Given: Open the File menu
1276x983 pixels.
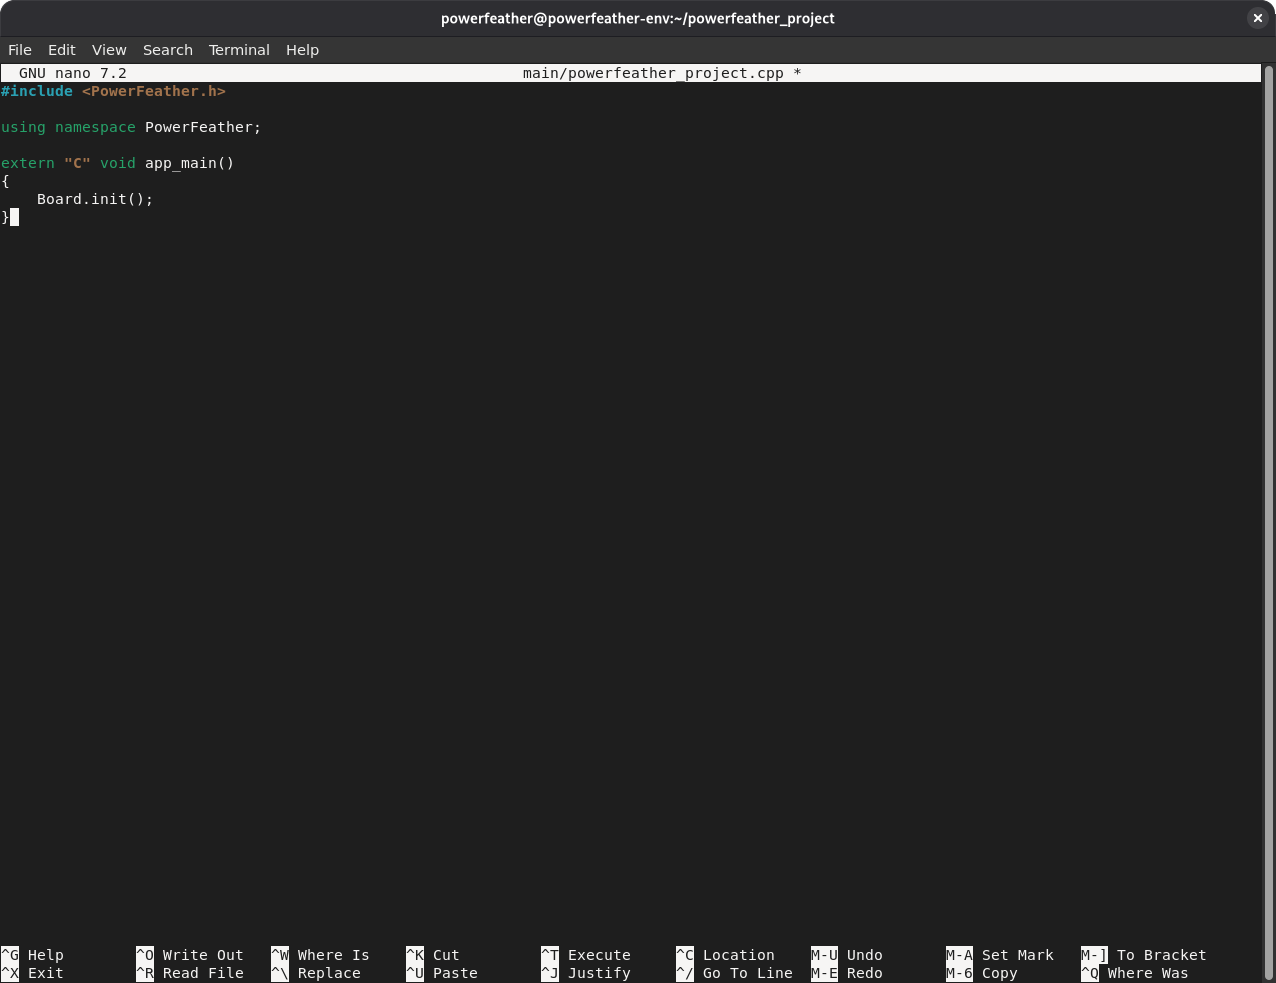Looking at the screenshot, I should pos(20,50).
